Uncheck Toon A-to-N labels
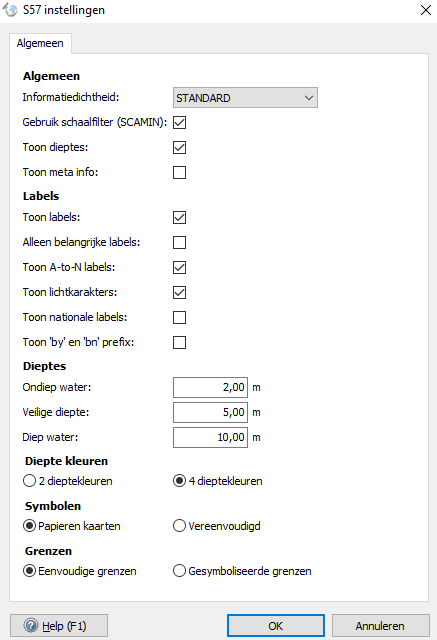This screenshot has width=437, height=640. coord(180,267)
